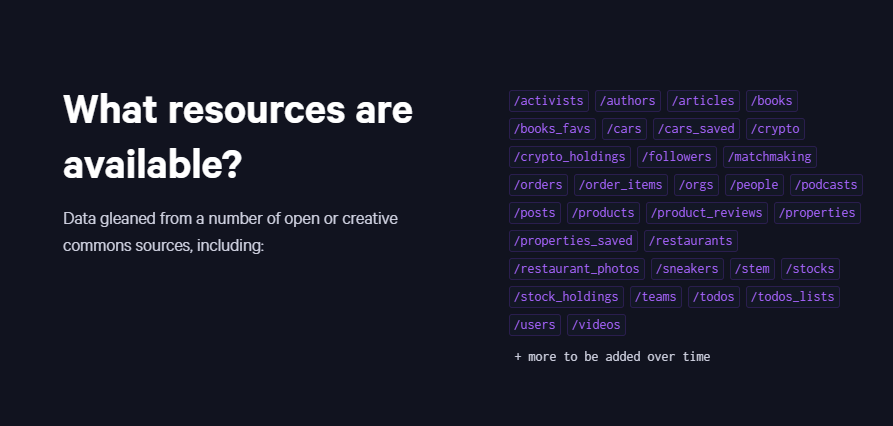Open the /todos resource tag

714,296
